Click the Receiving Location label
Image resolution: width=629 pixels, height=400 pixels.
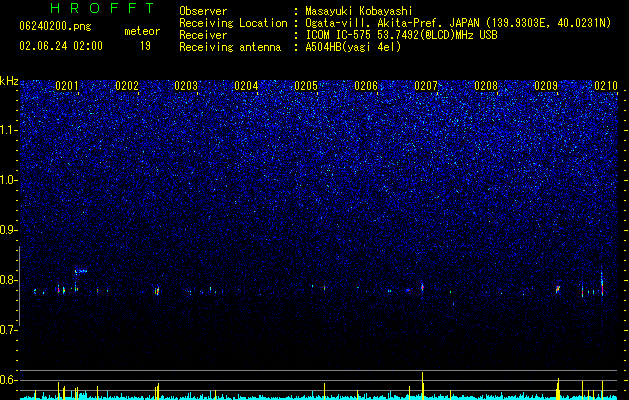233,23
